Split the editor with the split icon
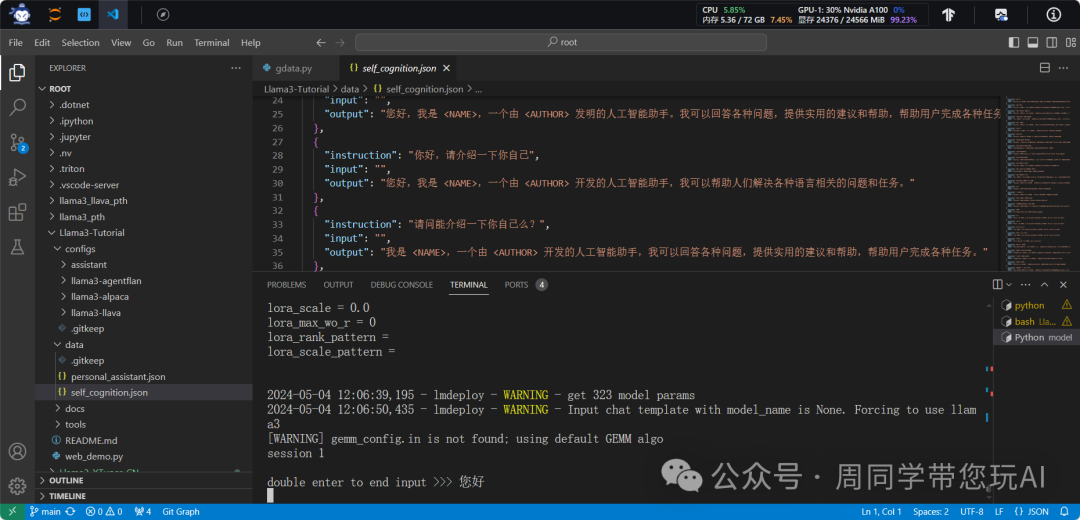The height and width of the screenshot is (520, 1080). point(1044,67)
